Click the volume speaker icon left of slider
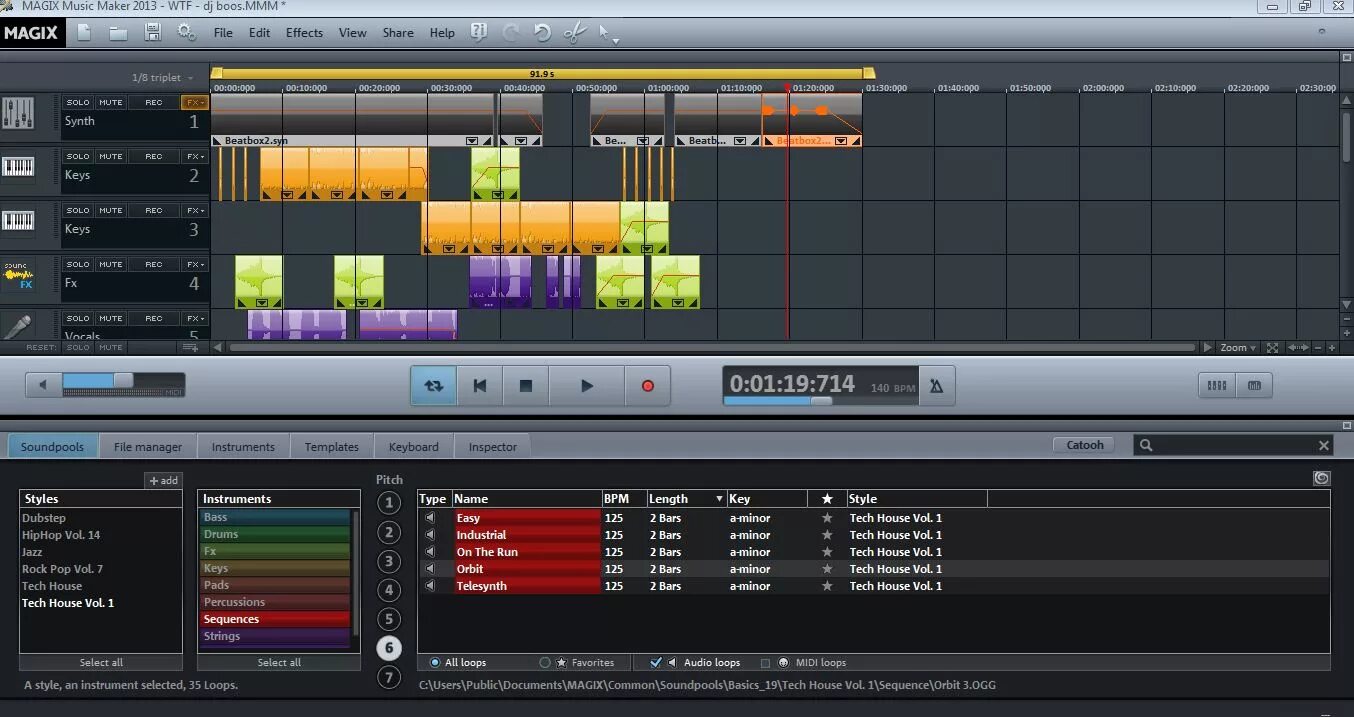The width and height of the screenshot is (1354, 717). point(43,385)
